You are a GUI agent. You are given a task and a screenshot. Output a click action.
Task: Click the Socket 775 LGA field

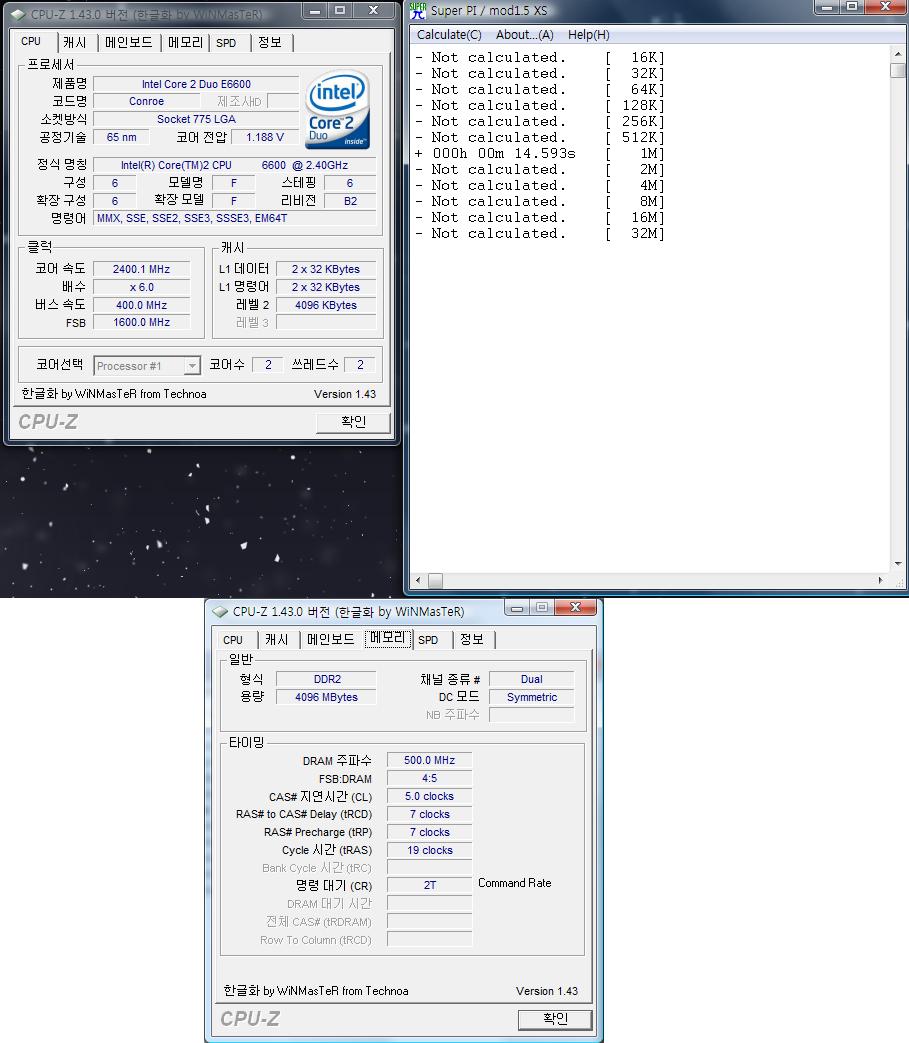click(x=196, y=119)
